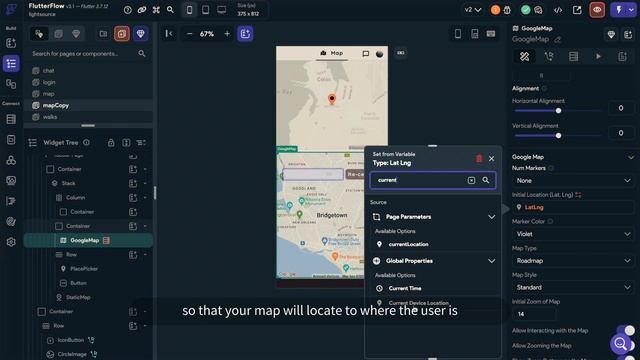Close the Set from Variable popup
640x360 pixels.
pos(491,158)
